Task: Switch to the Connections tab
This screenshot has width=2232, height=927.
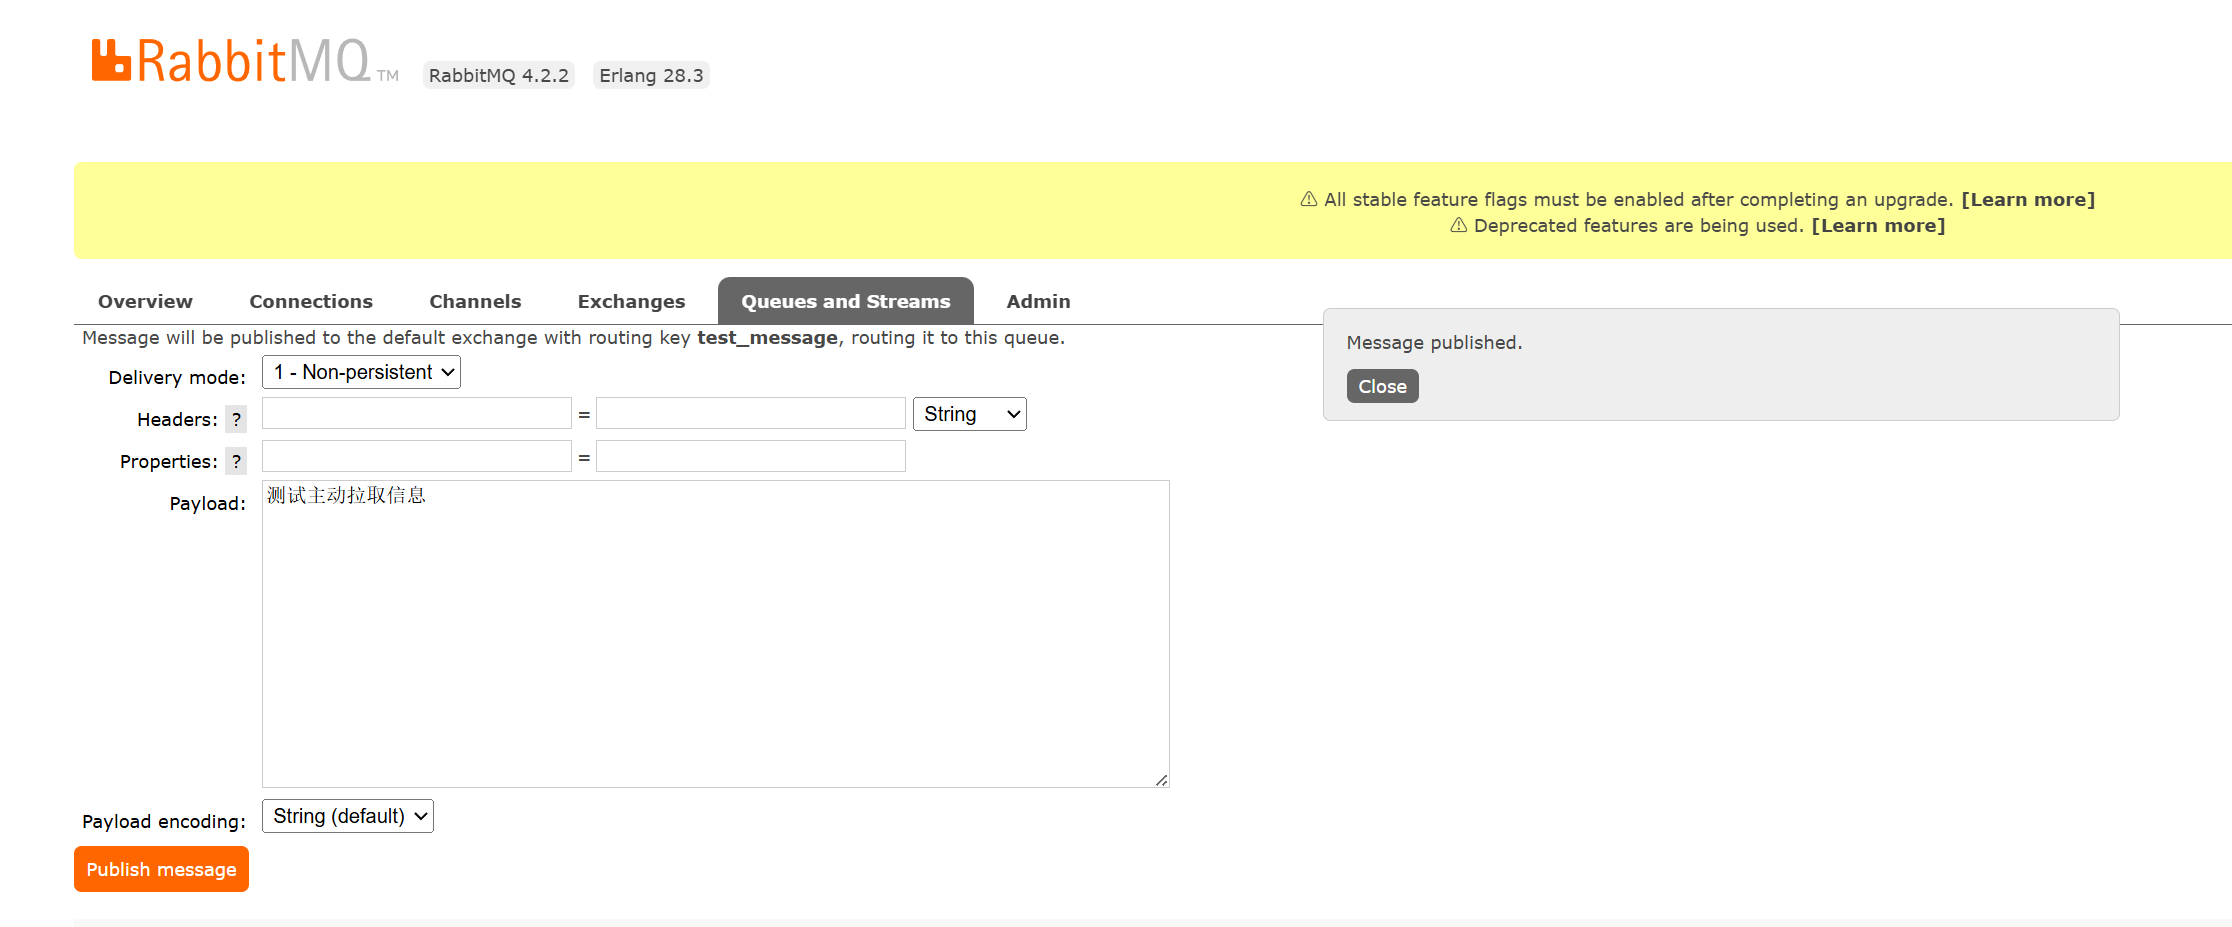Action: click(311, 301)
